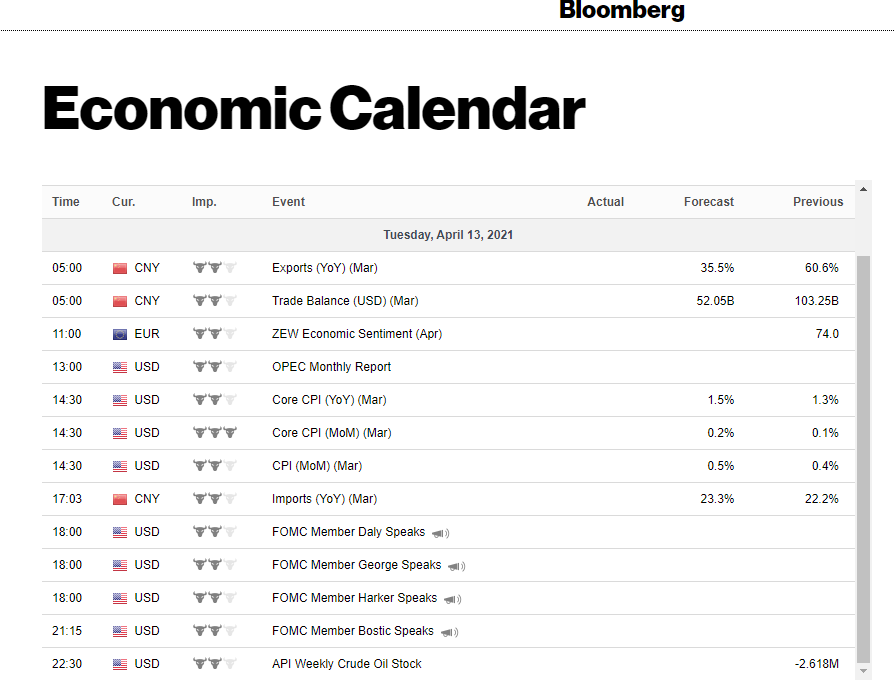Click the Tuesday, April 13, 2021 date row
The height and width of the screenshot is (698, 895).
[447, 235]
